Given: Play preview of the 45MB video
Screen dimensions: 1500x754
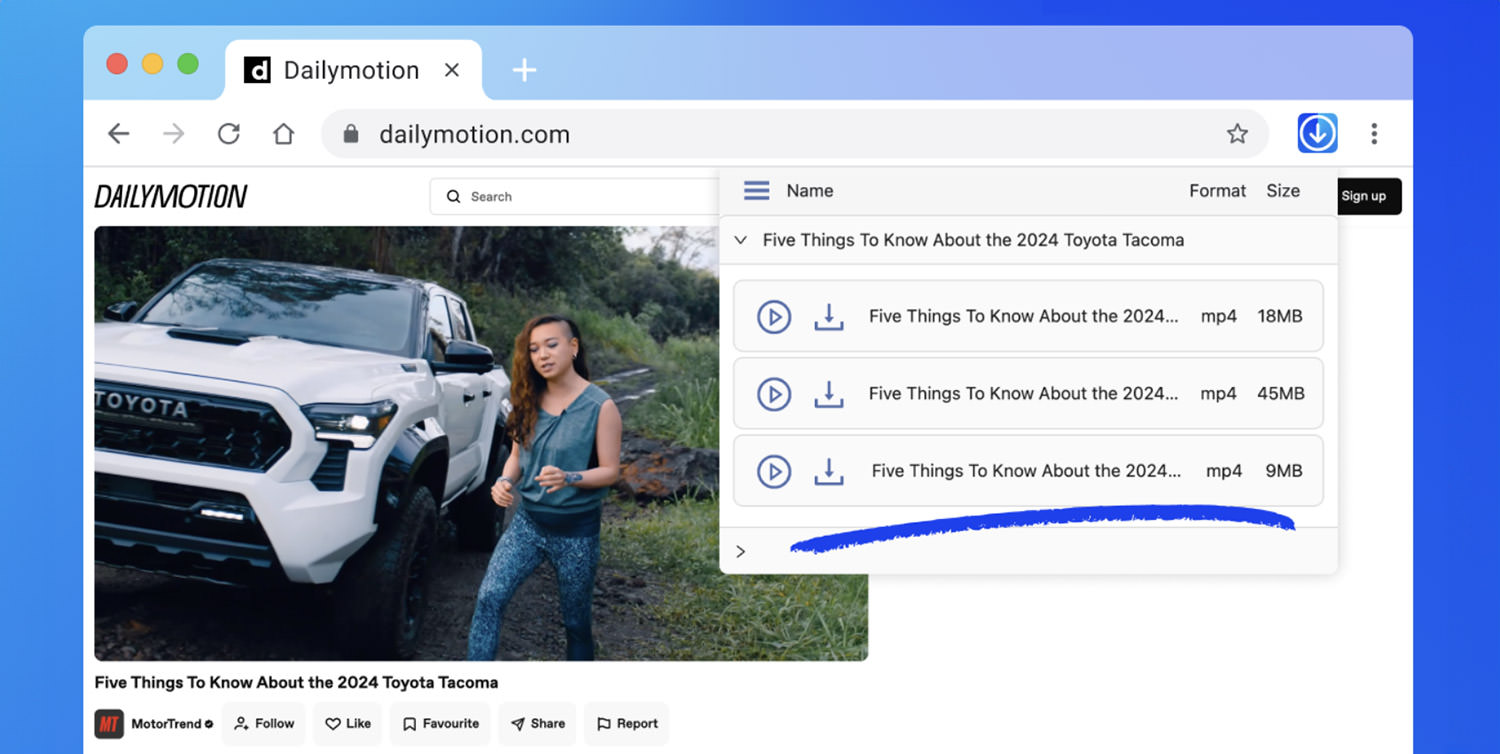Looking at the screenshot, I should [x=774, y=394].
